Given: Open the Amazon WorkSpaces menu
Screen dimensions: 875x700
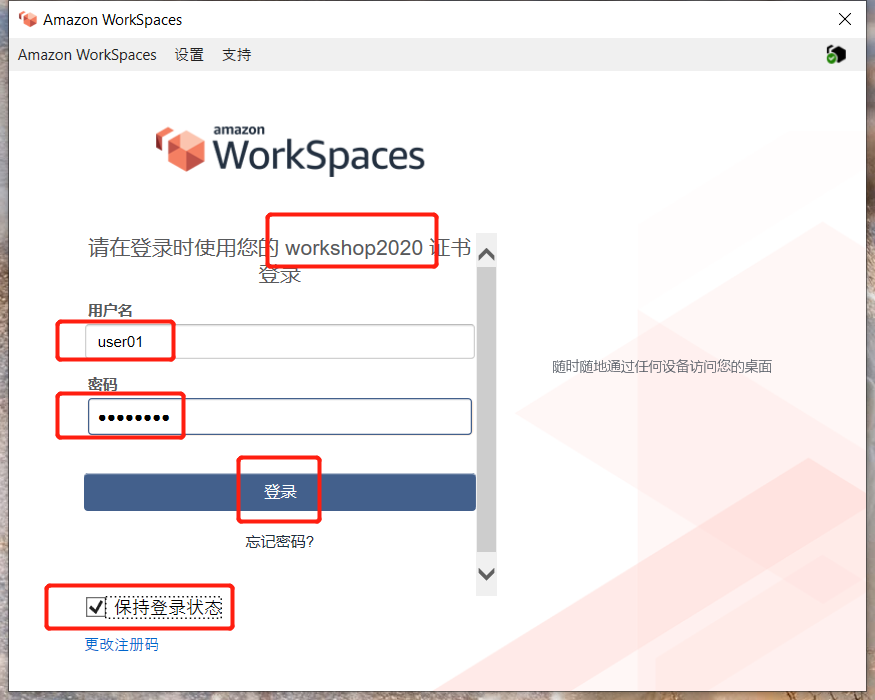Looking at the screenshot, I should 87,55.
